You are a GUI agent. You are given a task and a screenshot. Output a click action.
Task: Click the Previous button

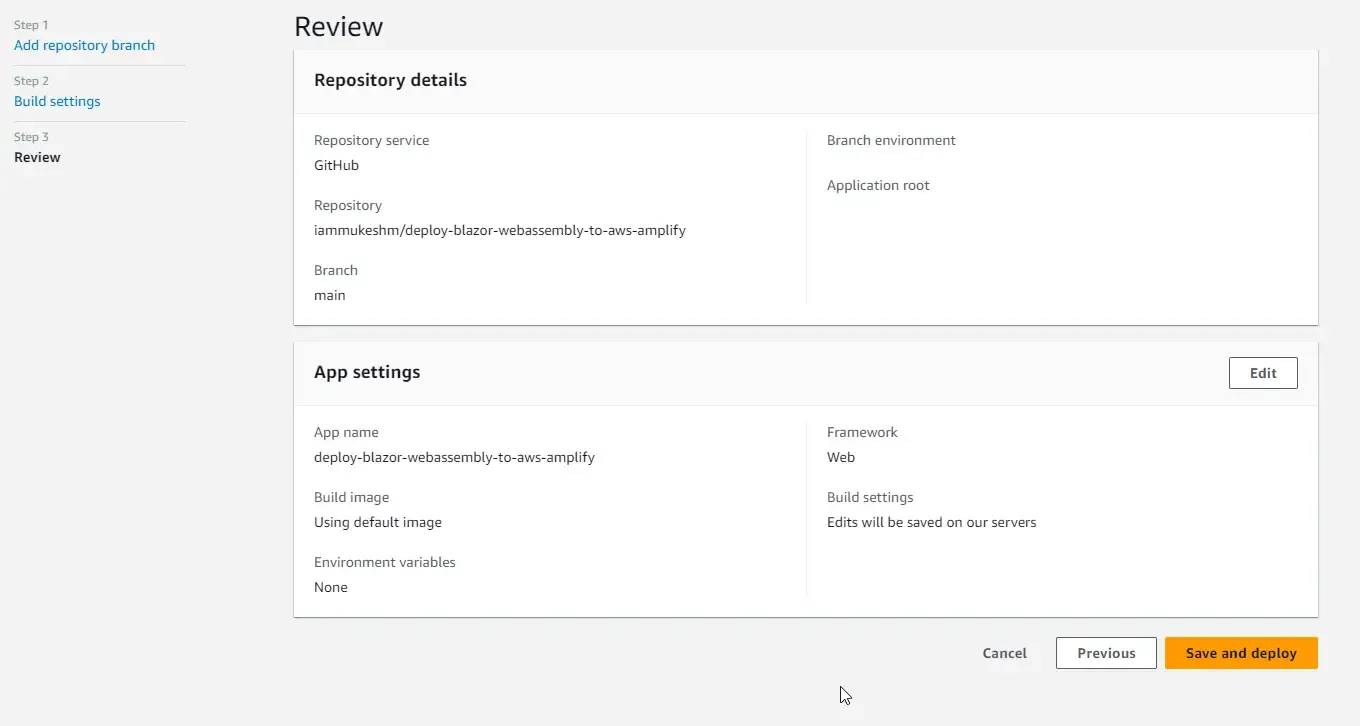point(1106,652)
